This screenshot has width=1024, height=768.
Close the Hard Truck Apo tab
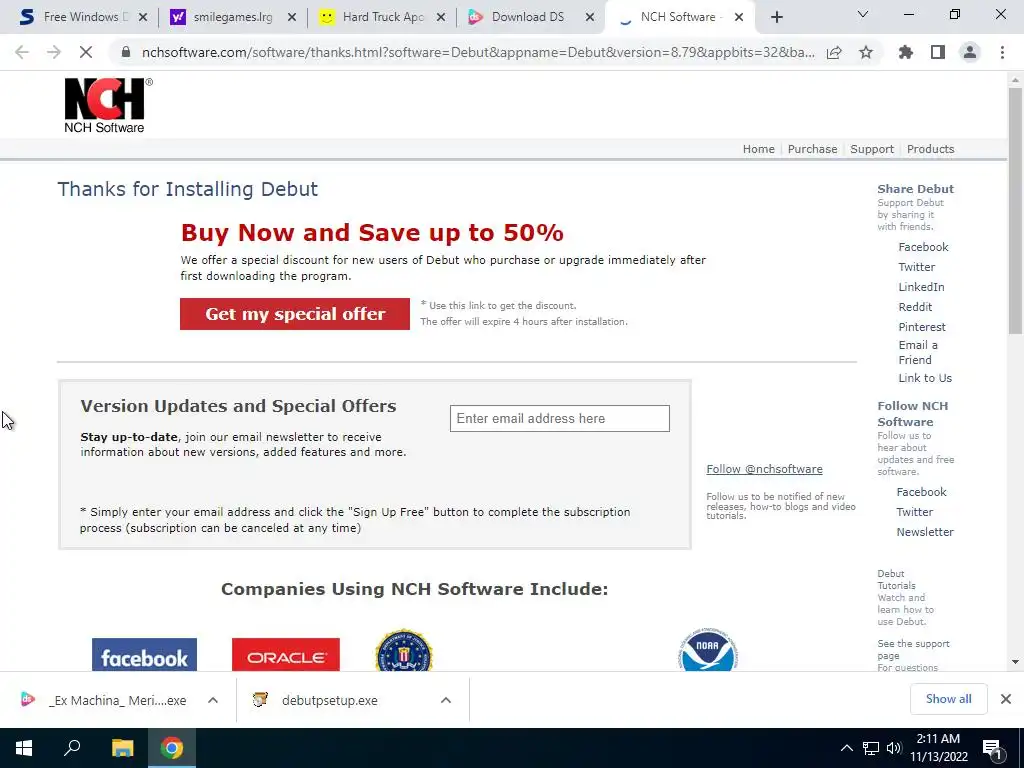click(441, 17)
